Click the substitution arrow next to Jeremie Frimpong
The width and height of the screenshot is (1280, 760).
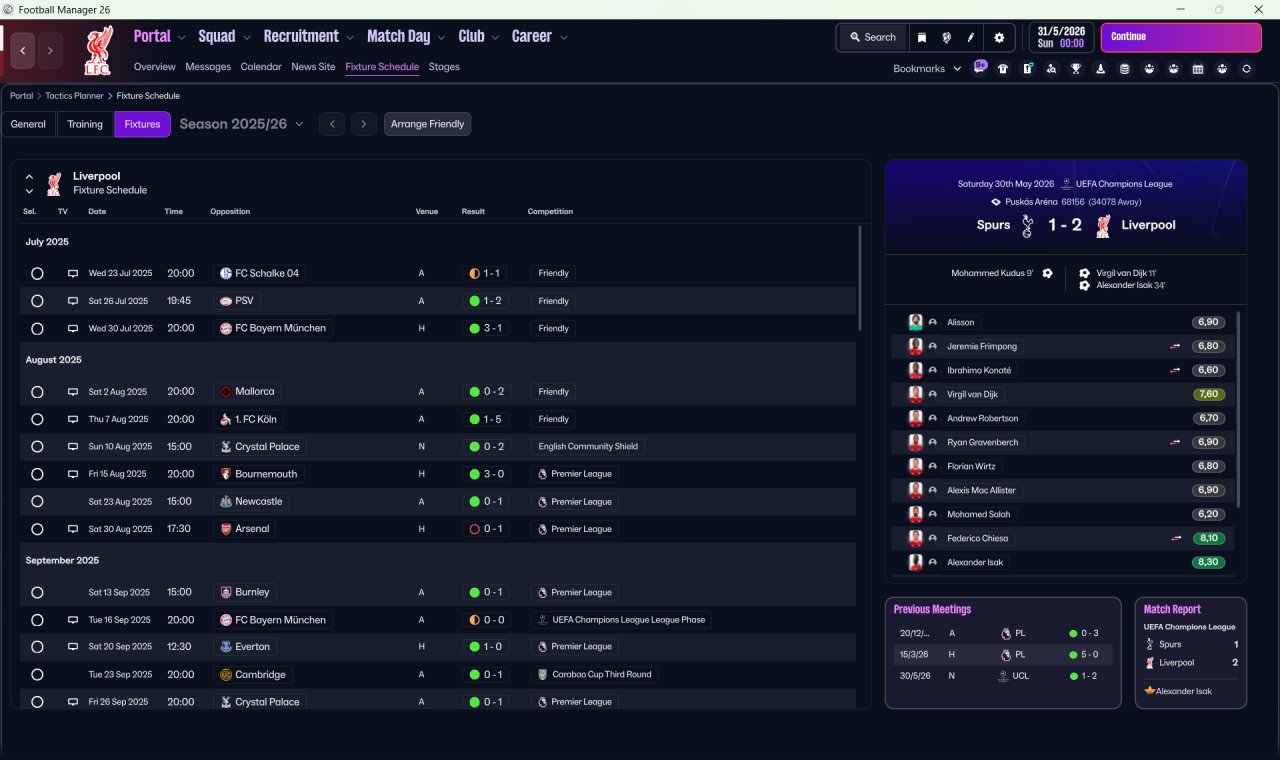[1176, 346]
